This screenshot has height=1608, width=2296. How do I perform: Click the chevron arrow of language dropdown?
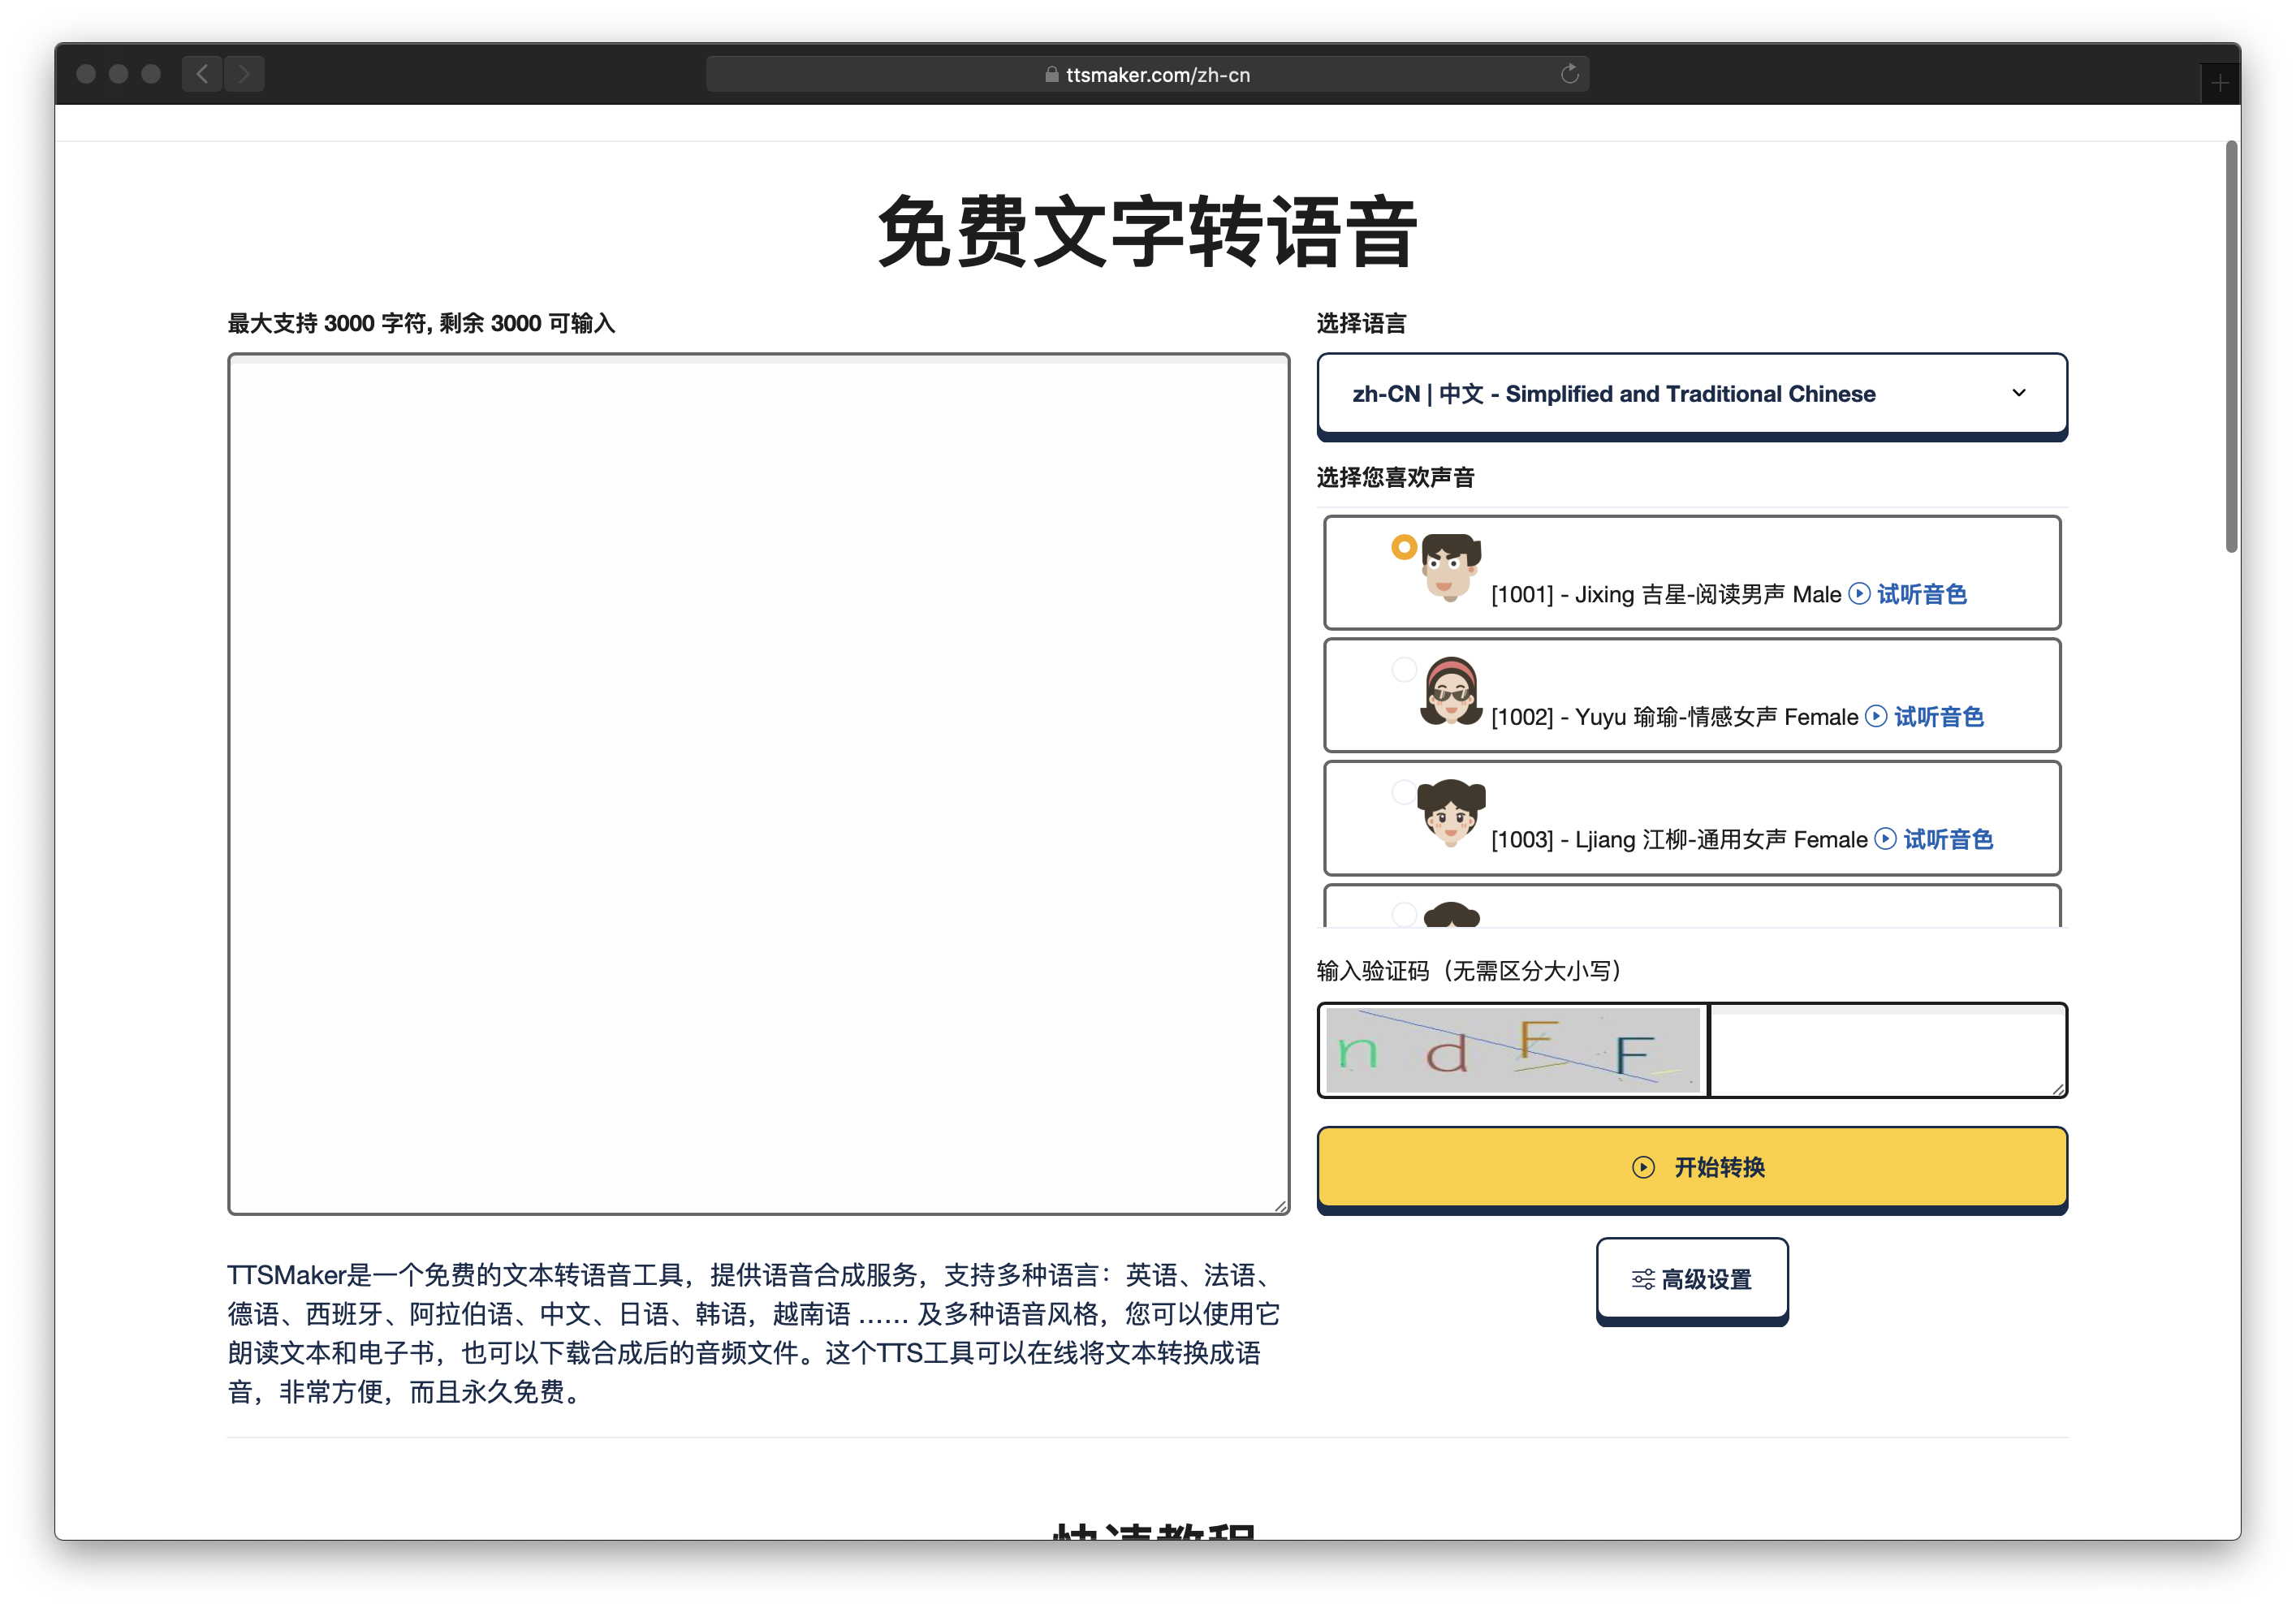coord(2019,393)
